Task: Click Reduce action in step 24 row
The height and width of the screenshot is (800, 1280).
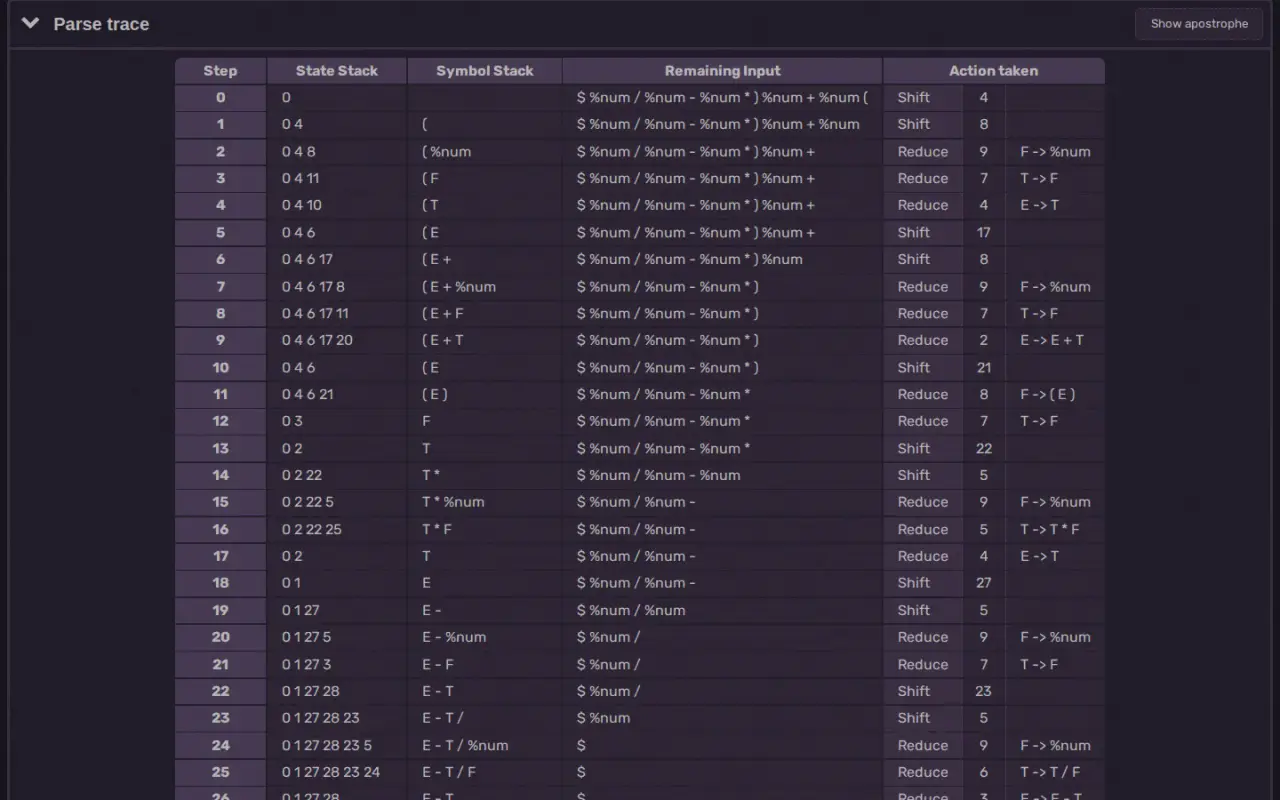Action: click(923, 745)
